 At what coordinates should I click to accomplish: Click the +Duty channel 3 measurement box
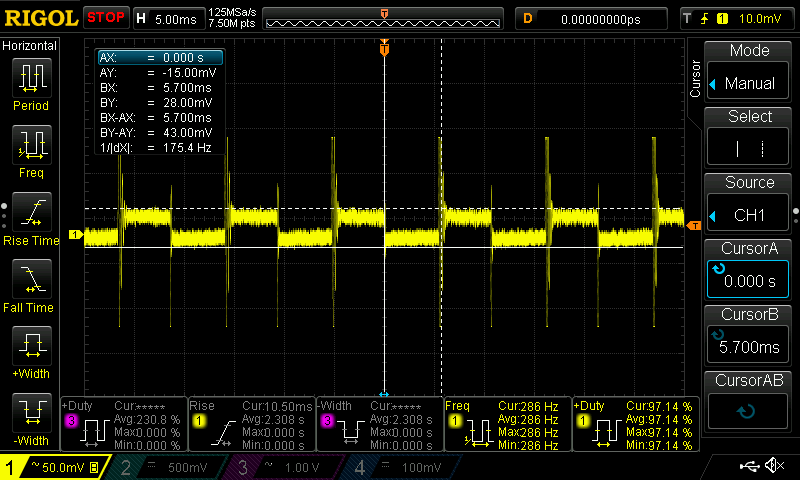123,424
